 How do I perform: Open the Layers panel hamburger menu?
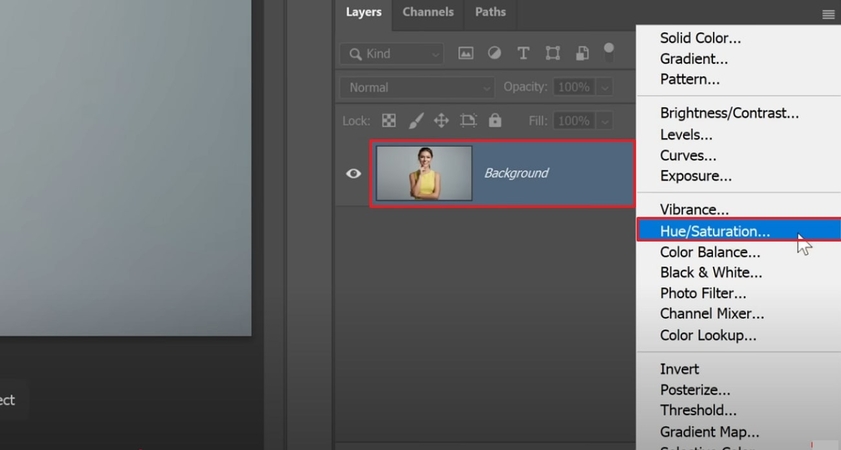[828, 14]
